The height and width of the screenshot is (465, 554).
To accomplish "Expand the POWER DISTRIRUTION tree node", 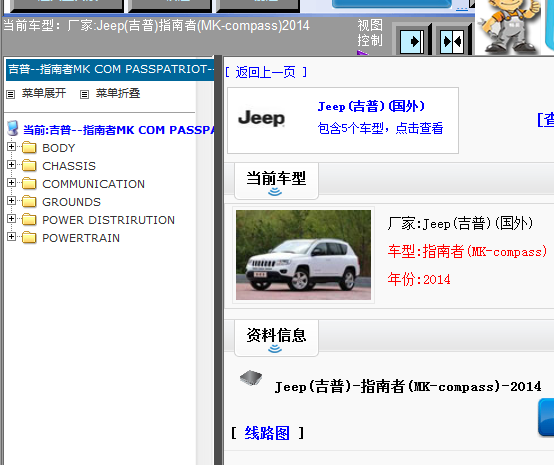I will [x=11, y=218].
